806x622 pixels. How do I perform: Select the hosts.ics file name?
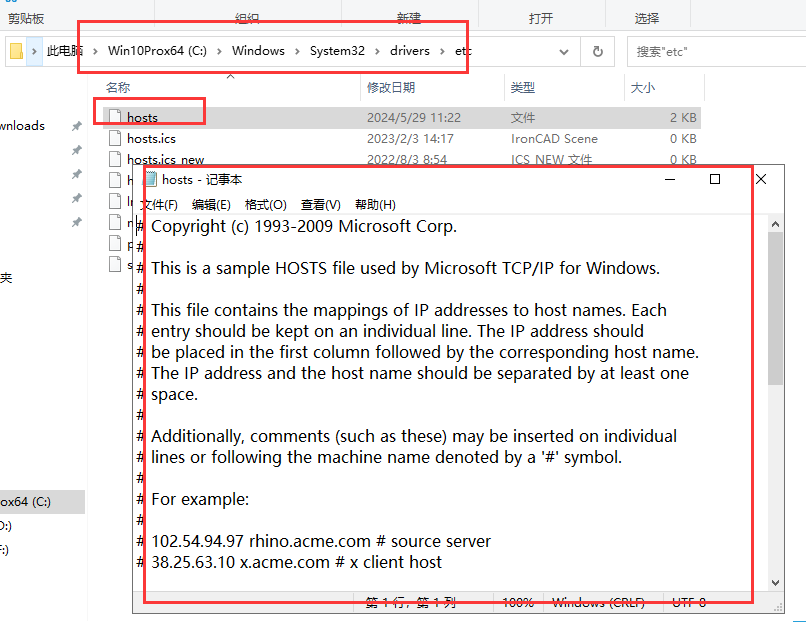(x=151, y=139)
